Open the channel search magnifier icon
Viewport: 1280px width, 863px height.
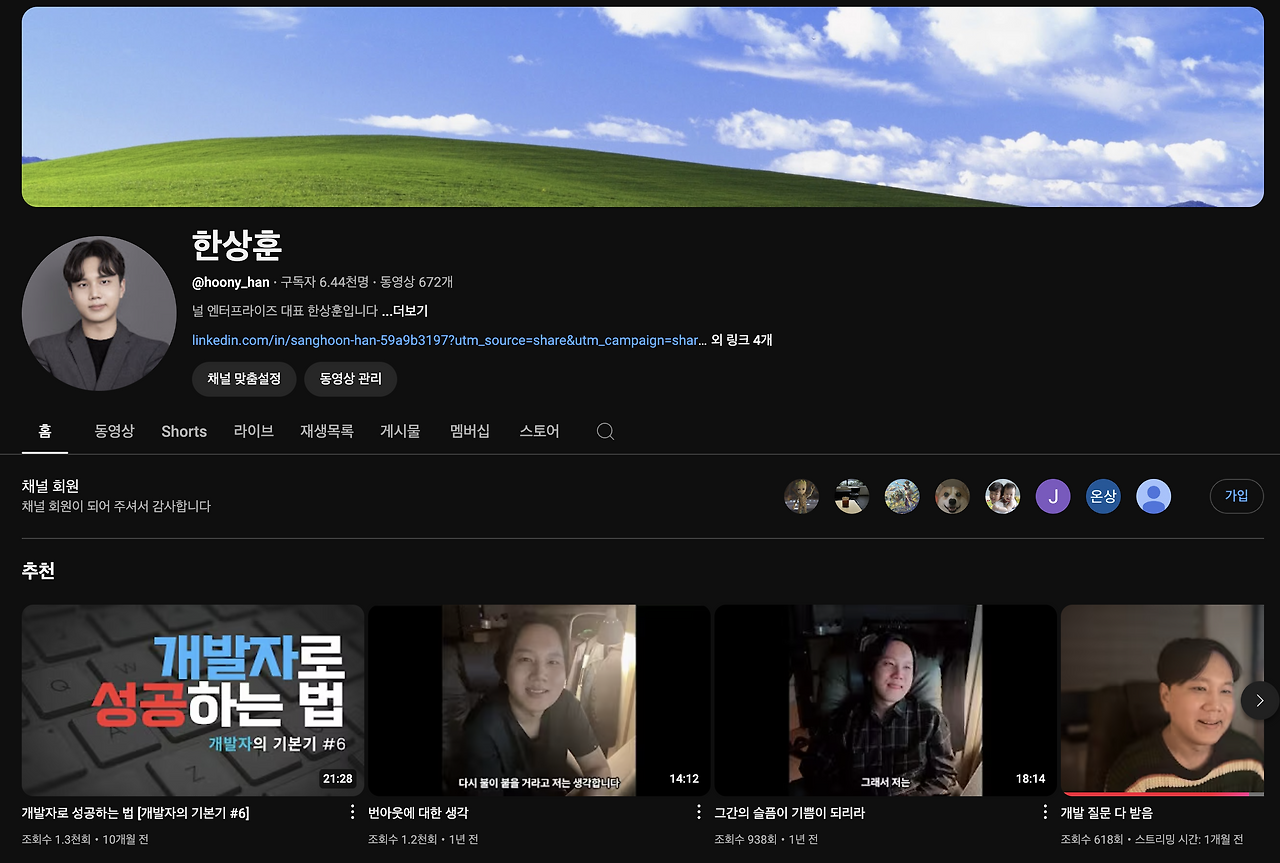[605, 431]
